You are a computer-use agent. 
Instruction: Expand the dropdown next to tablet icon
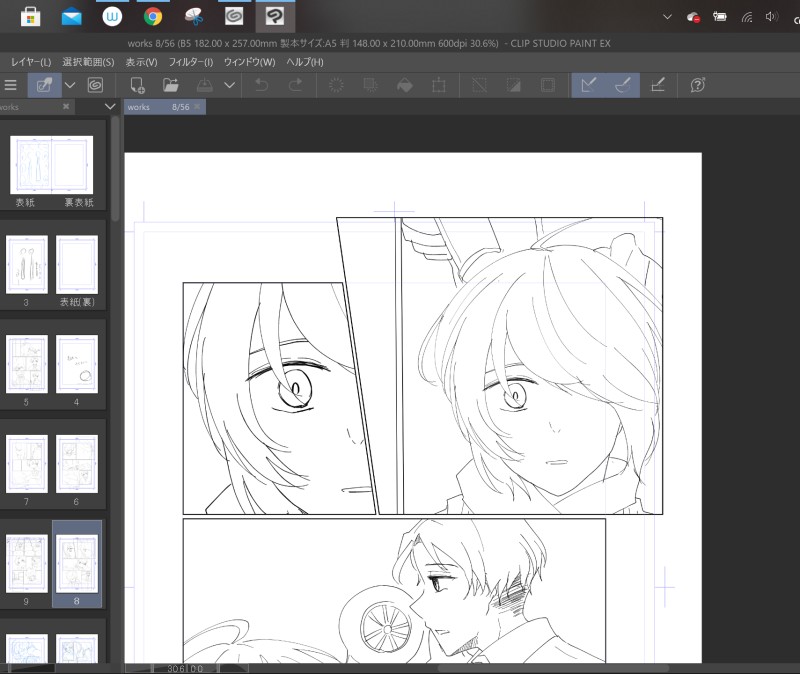70,85
